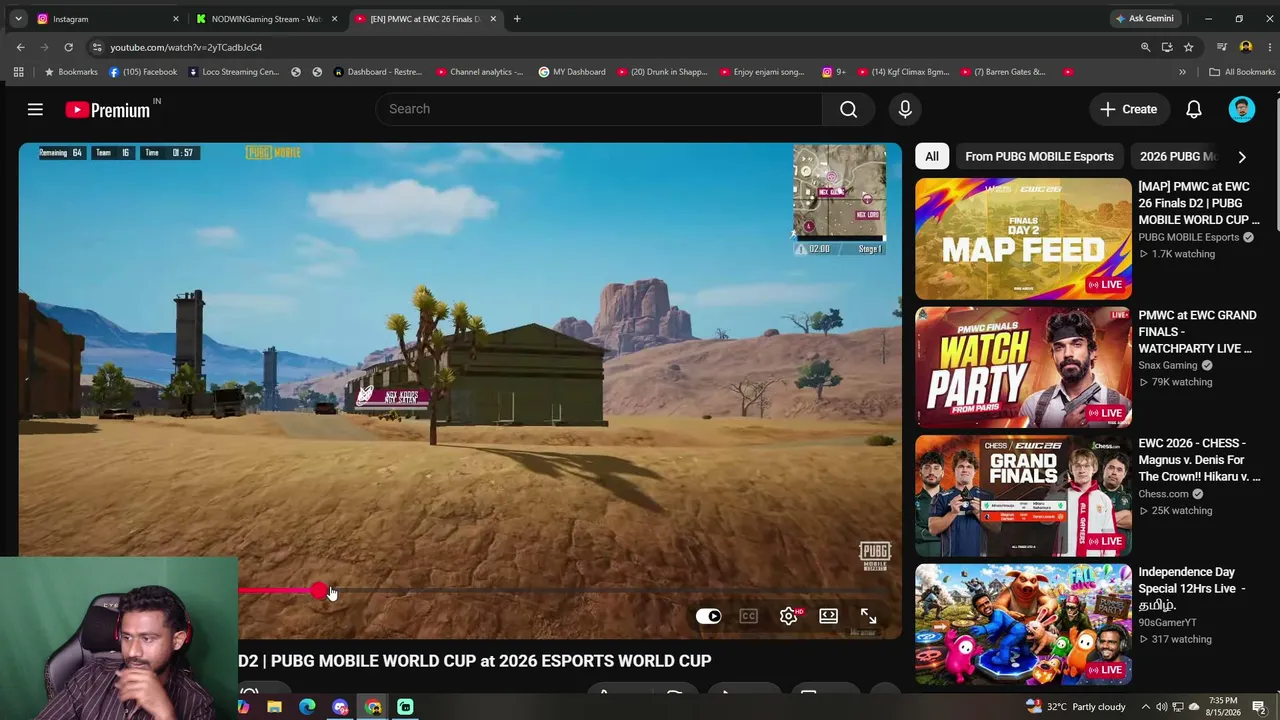The height and width of the screenshot is (720, 1280).
Task: Filter by From PUBG MOBILE Esports chip
Action: tap(1039, 156)
